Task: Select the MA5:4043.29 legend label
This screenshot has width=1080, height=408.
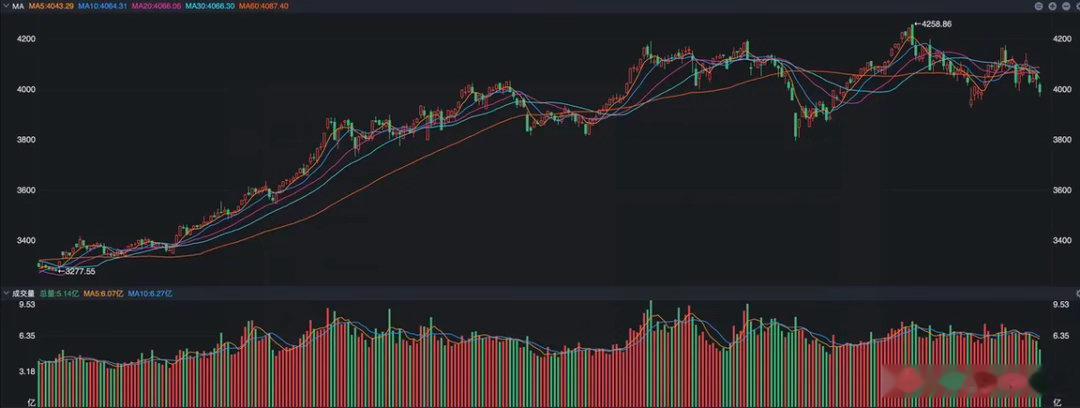Action: [x=51, y=6]
